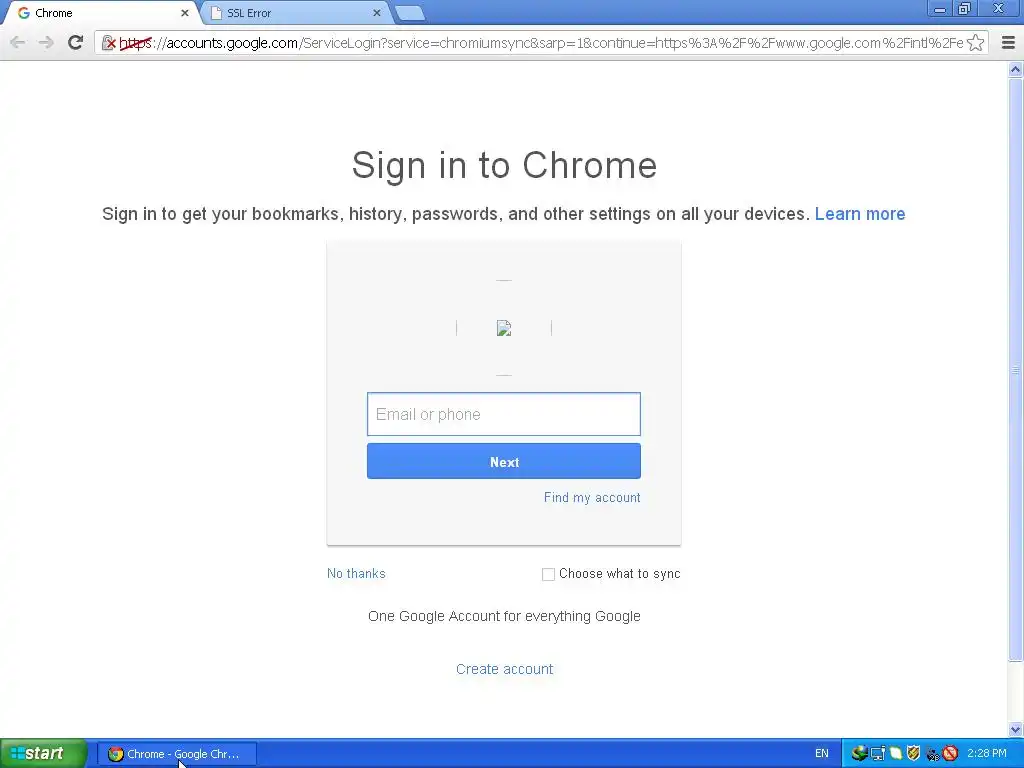Open the Windows start menu
The width and height of the screenshot is (1024, 768).
43,754
